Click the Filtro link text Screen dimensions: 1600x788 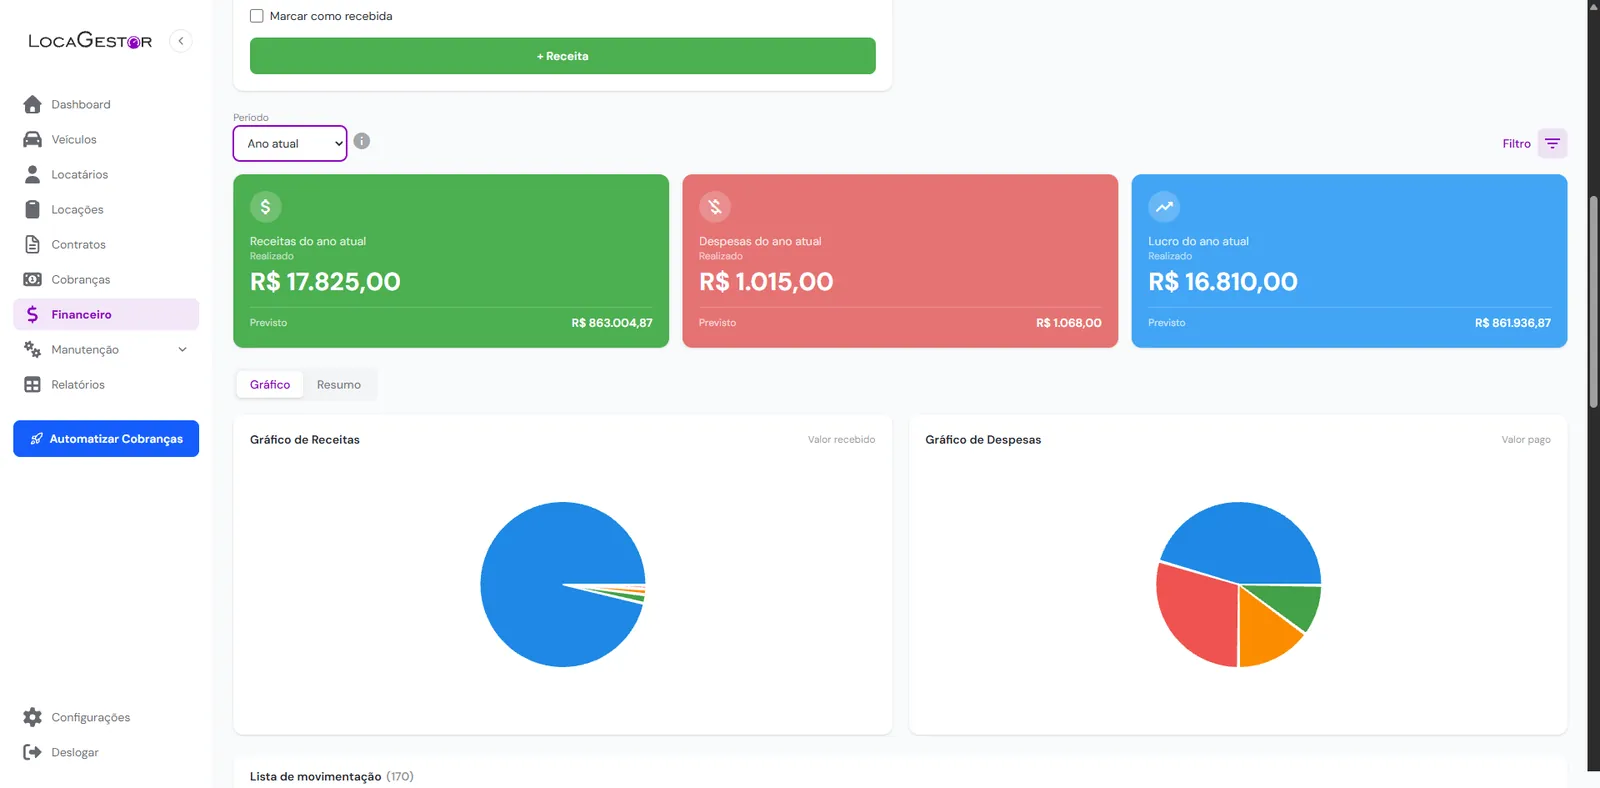1516,144
